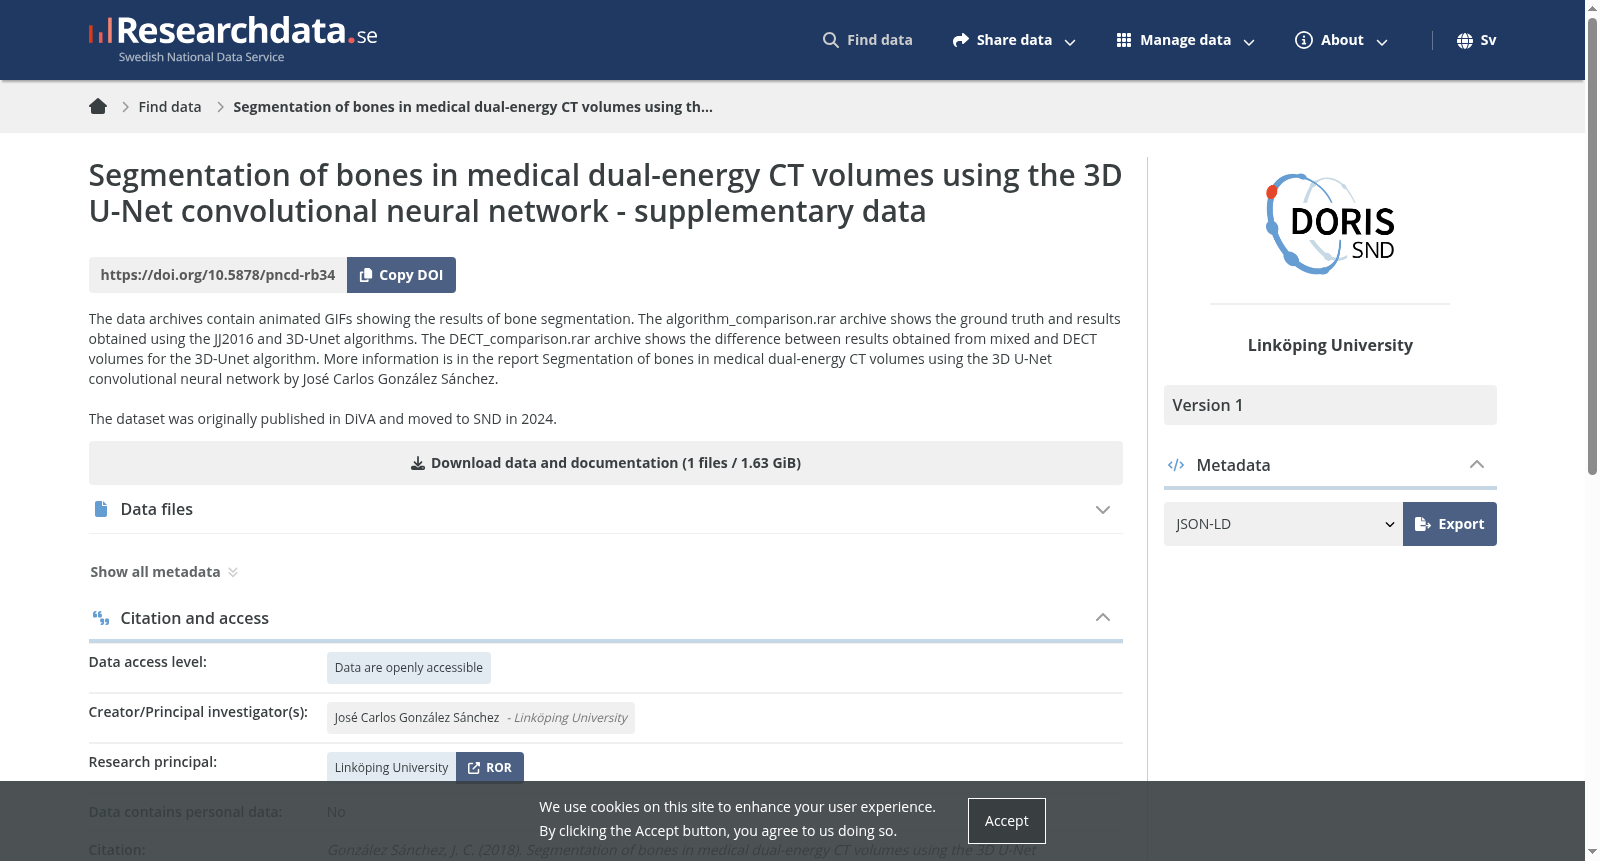The height and width of the screenshot is (861, 1600).
Task: Collapse the Citation and access section chevron
Action: pyautogui.click(x=1103, y=617)
